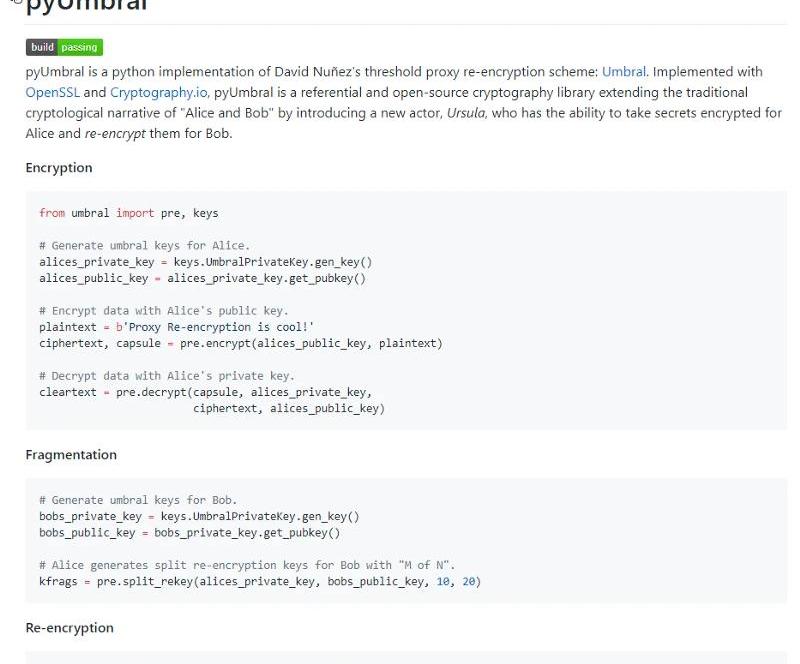Click the build passing badge
The image size is (800, 664).
(64, 47)
